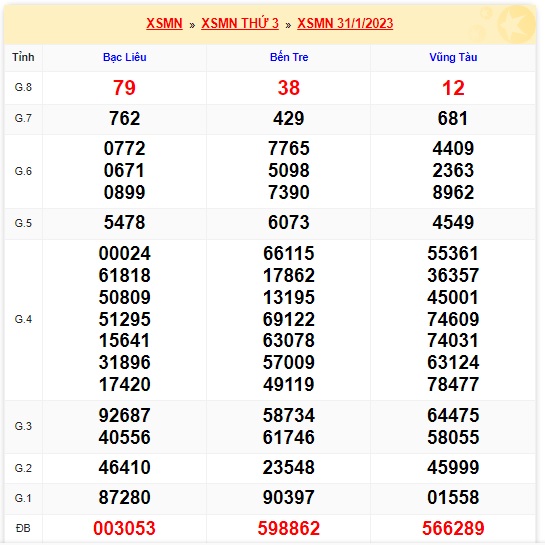Select the G.4 number 15641
545x545 pixels.
pyautogui.click(x=124, y=341)
